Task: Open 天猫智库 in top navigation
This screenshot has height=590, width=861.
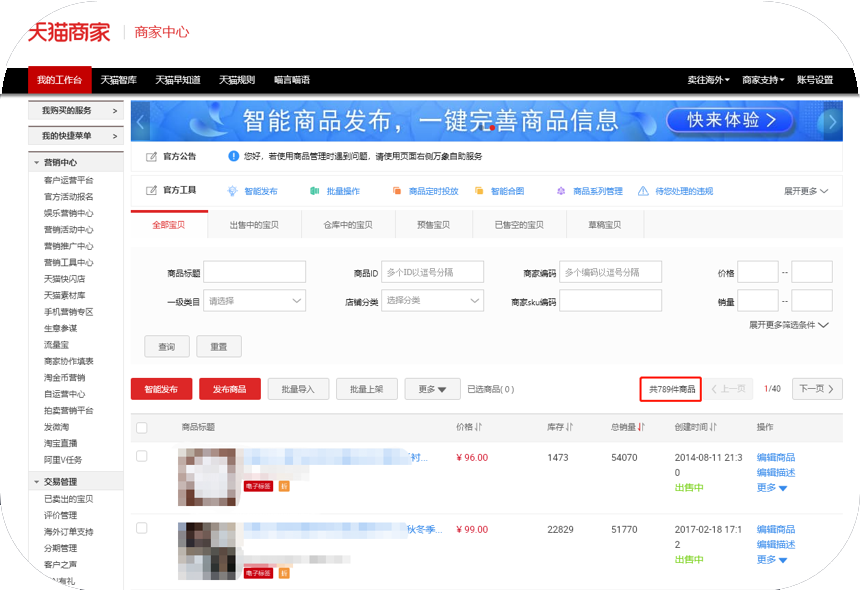Action: click(x=119, y=80)
